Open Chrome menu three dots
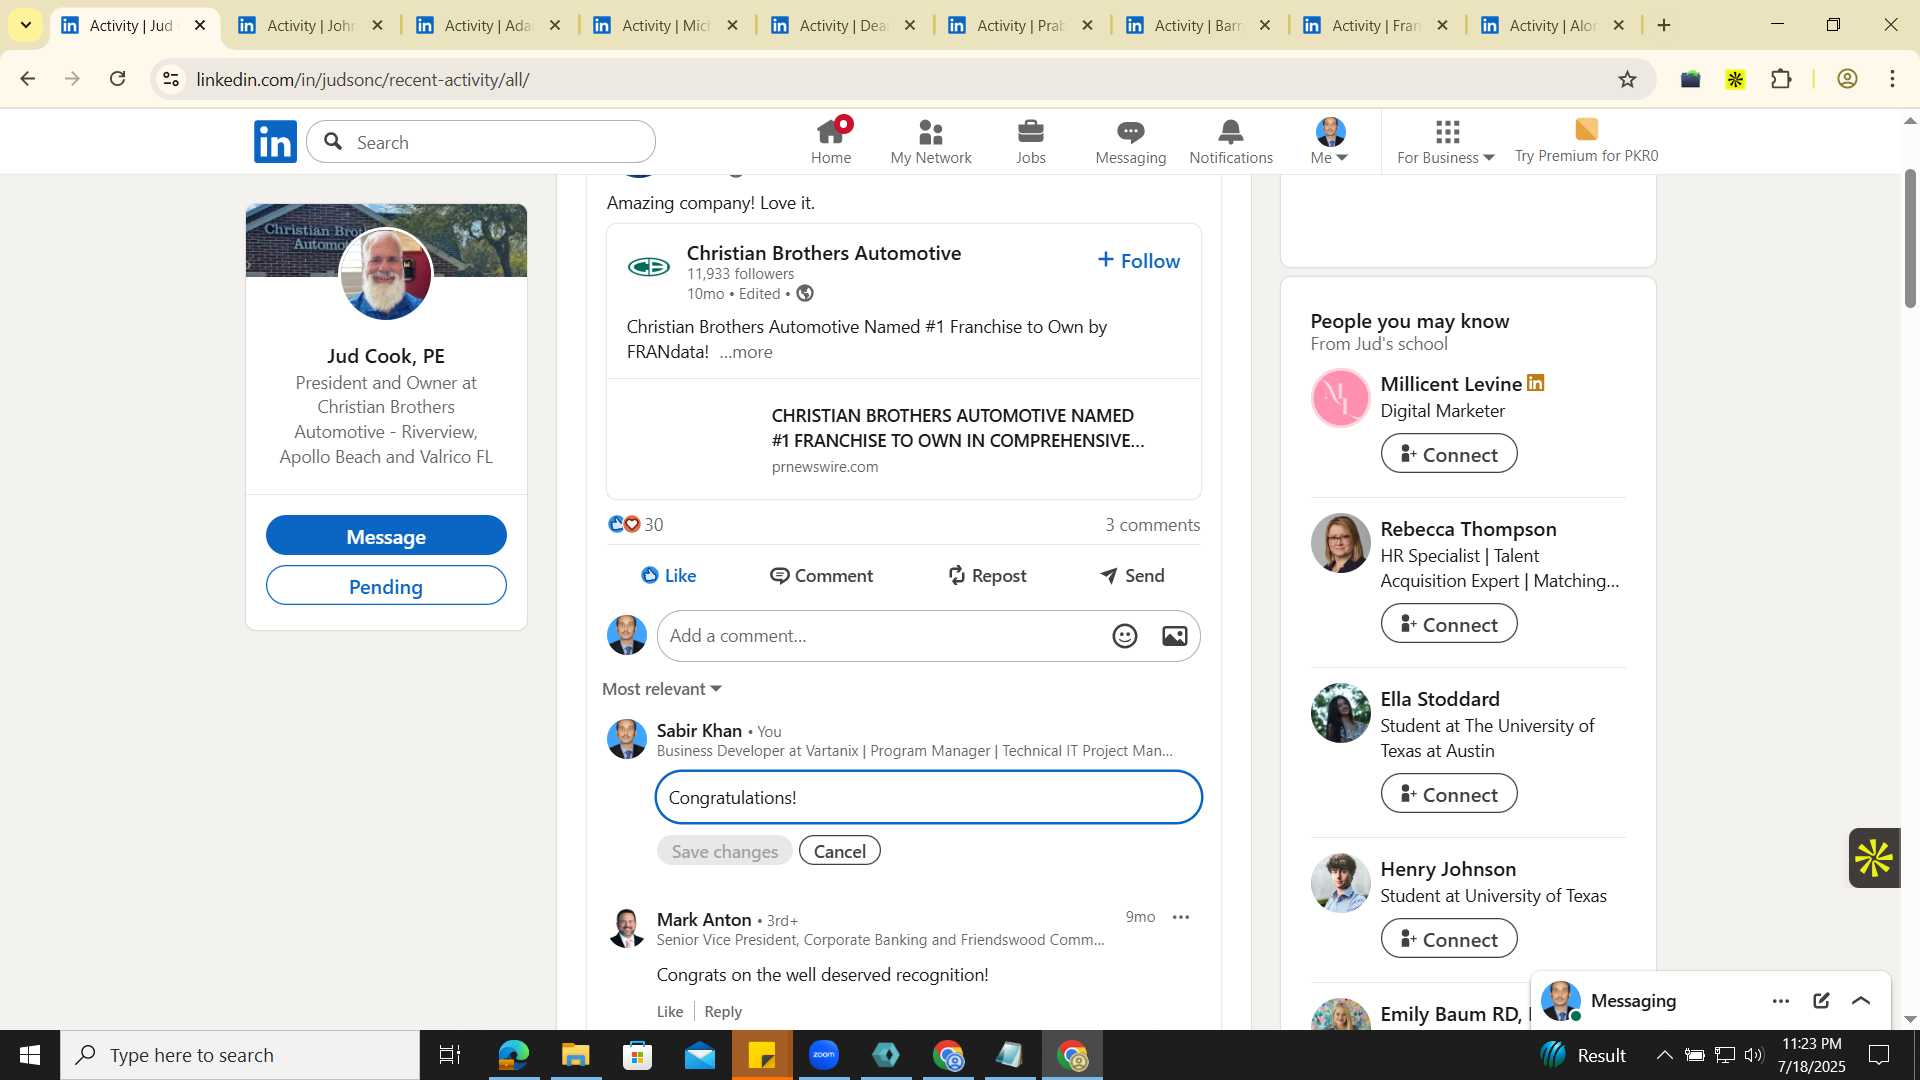 [1892, 79]
